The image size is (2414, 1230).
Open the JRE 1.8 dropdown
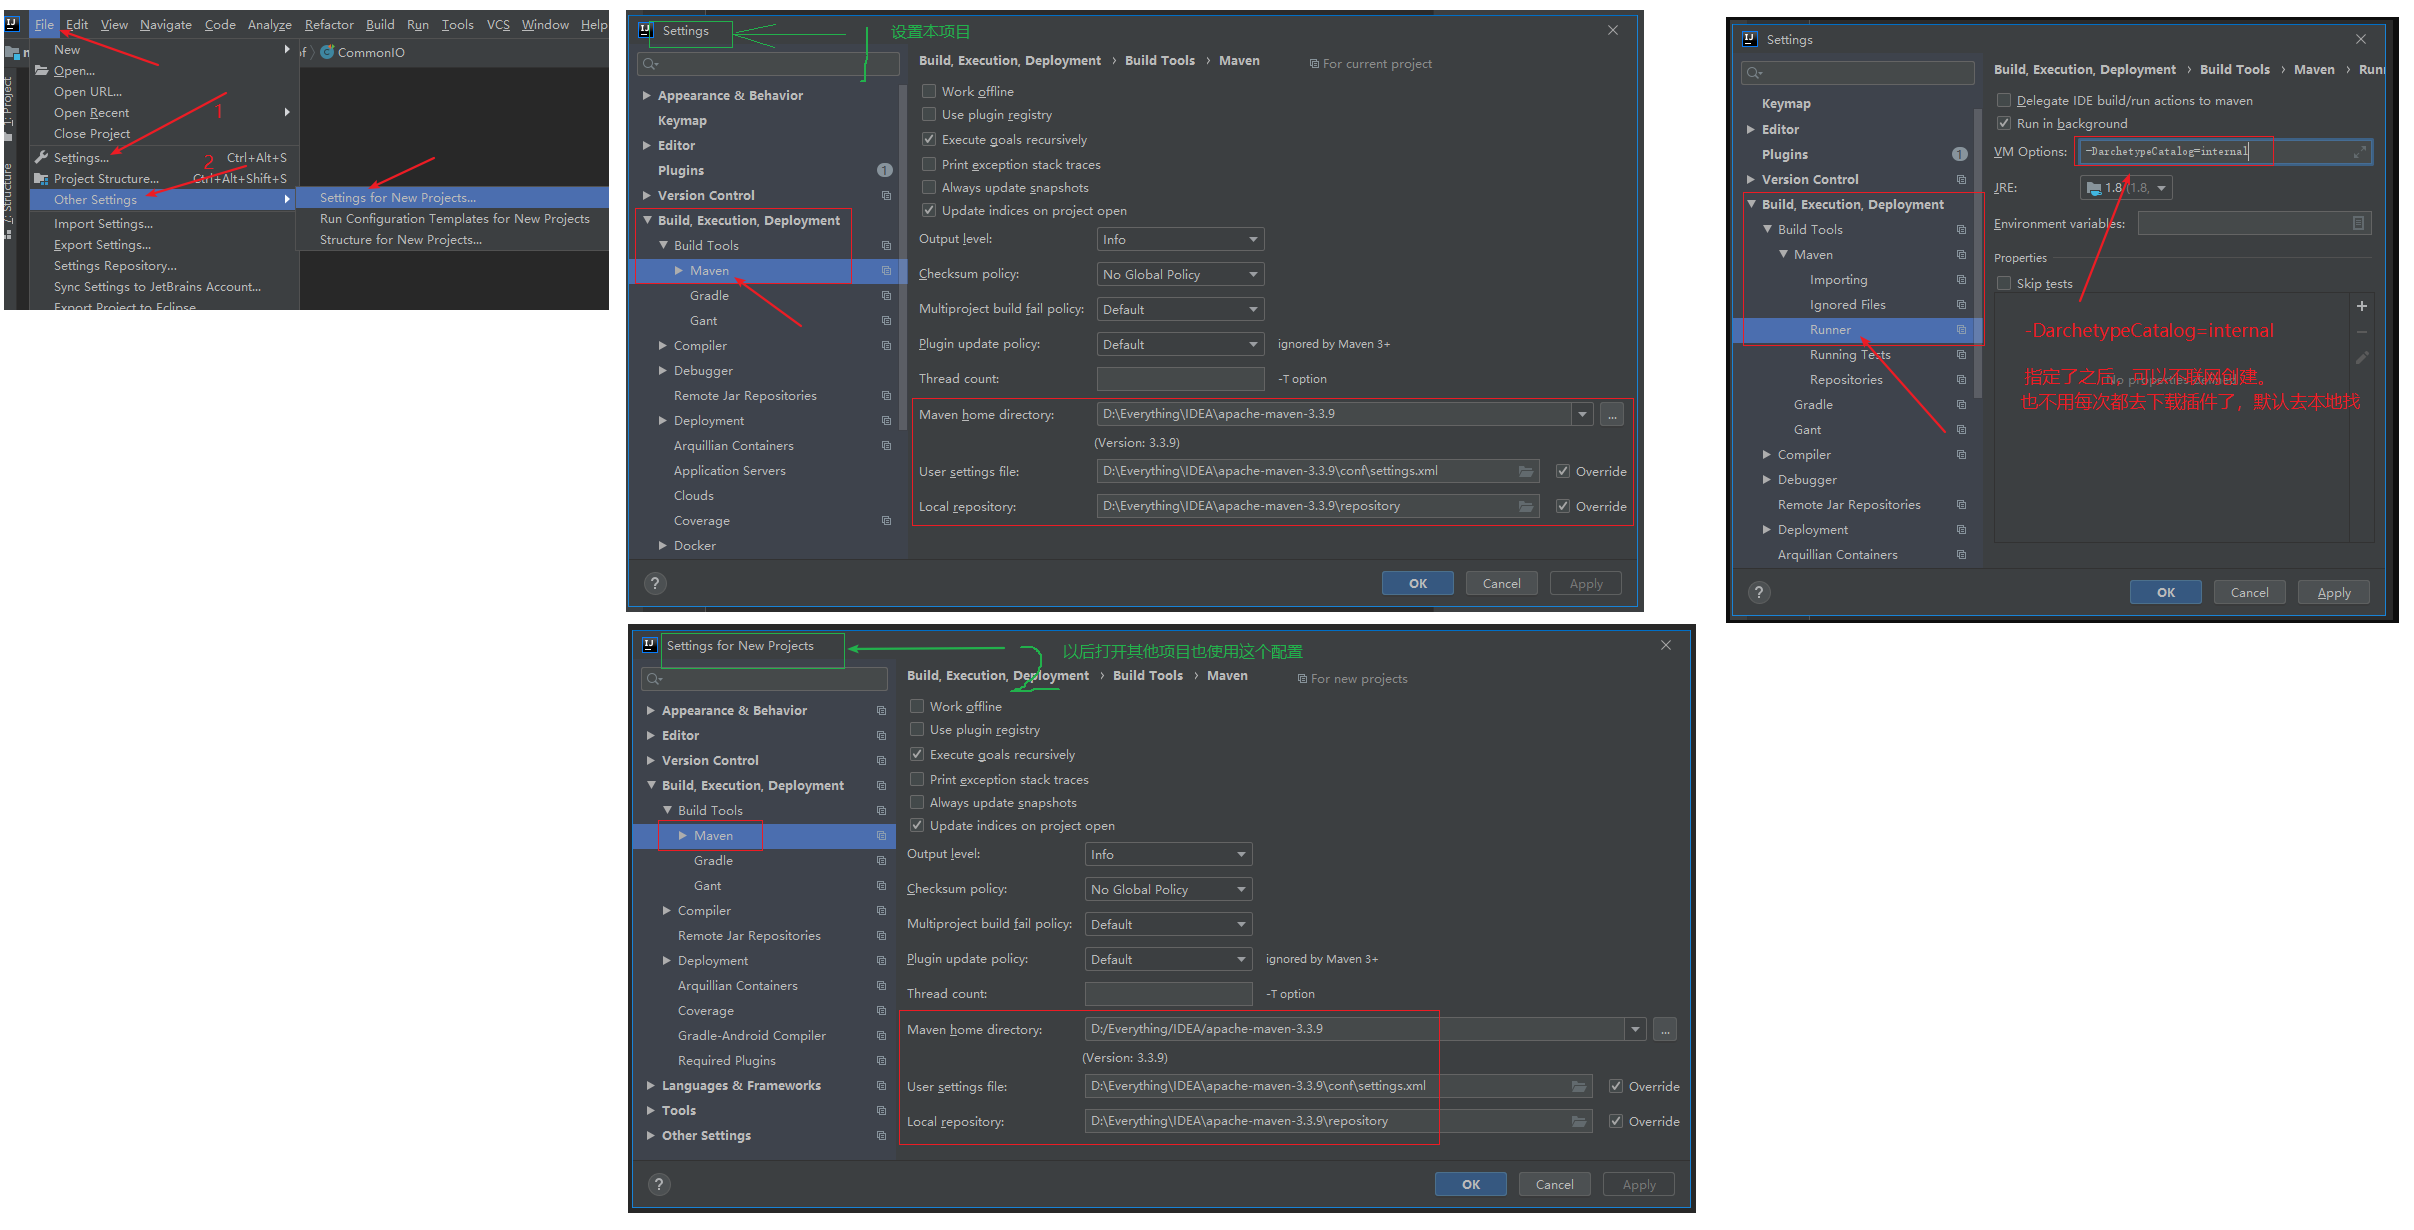2127,188
